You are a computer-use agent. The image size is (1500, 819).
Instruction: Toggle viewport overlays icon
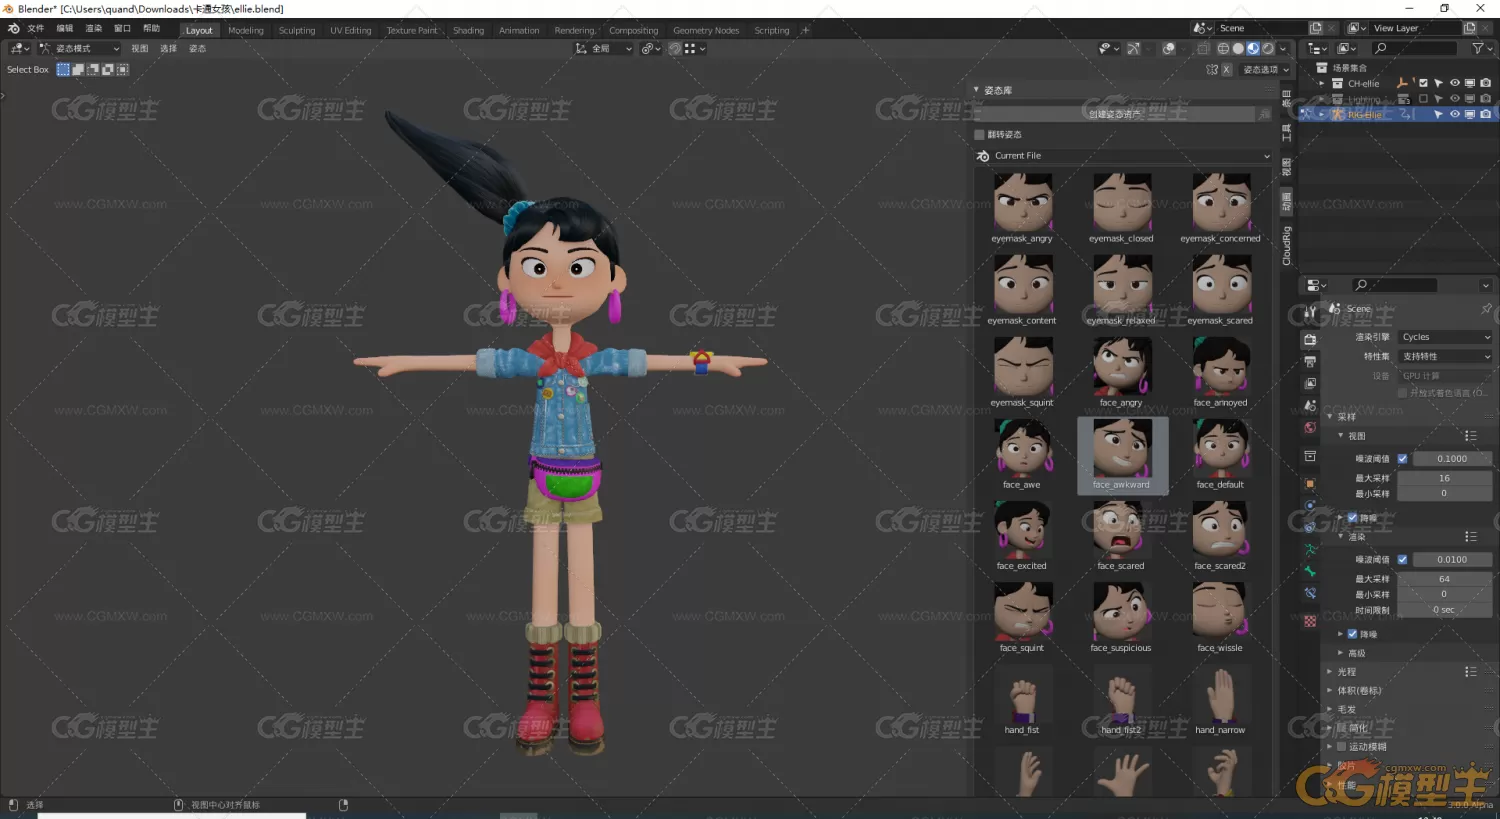pyautogui.click(x=1168, y=48)
